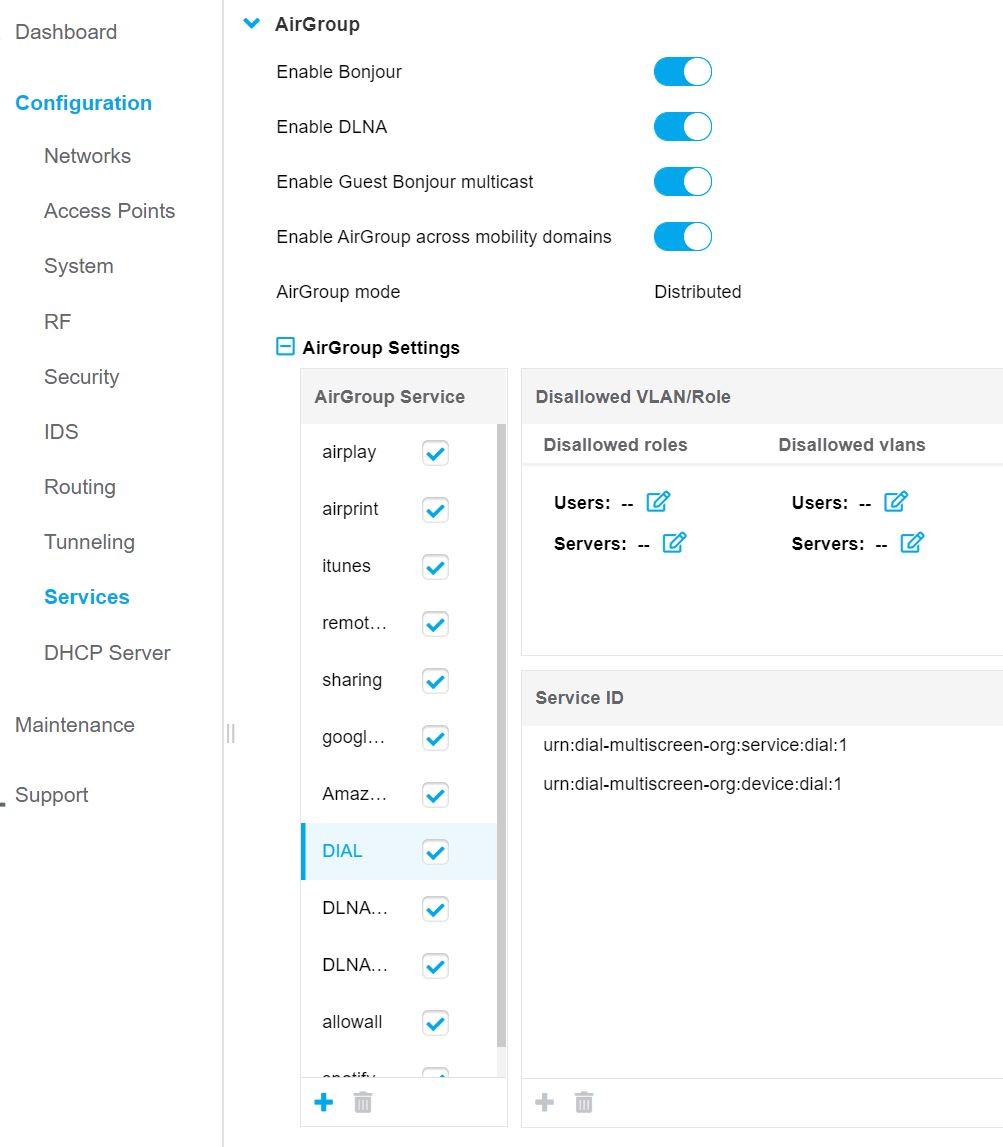1003x1147 pixels.
Task: Select itunes service row
Action: (399, 566)
